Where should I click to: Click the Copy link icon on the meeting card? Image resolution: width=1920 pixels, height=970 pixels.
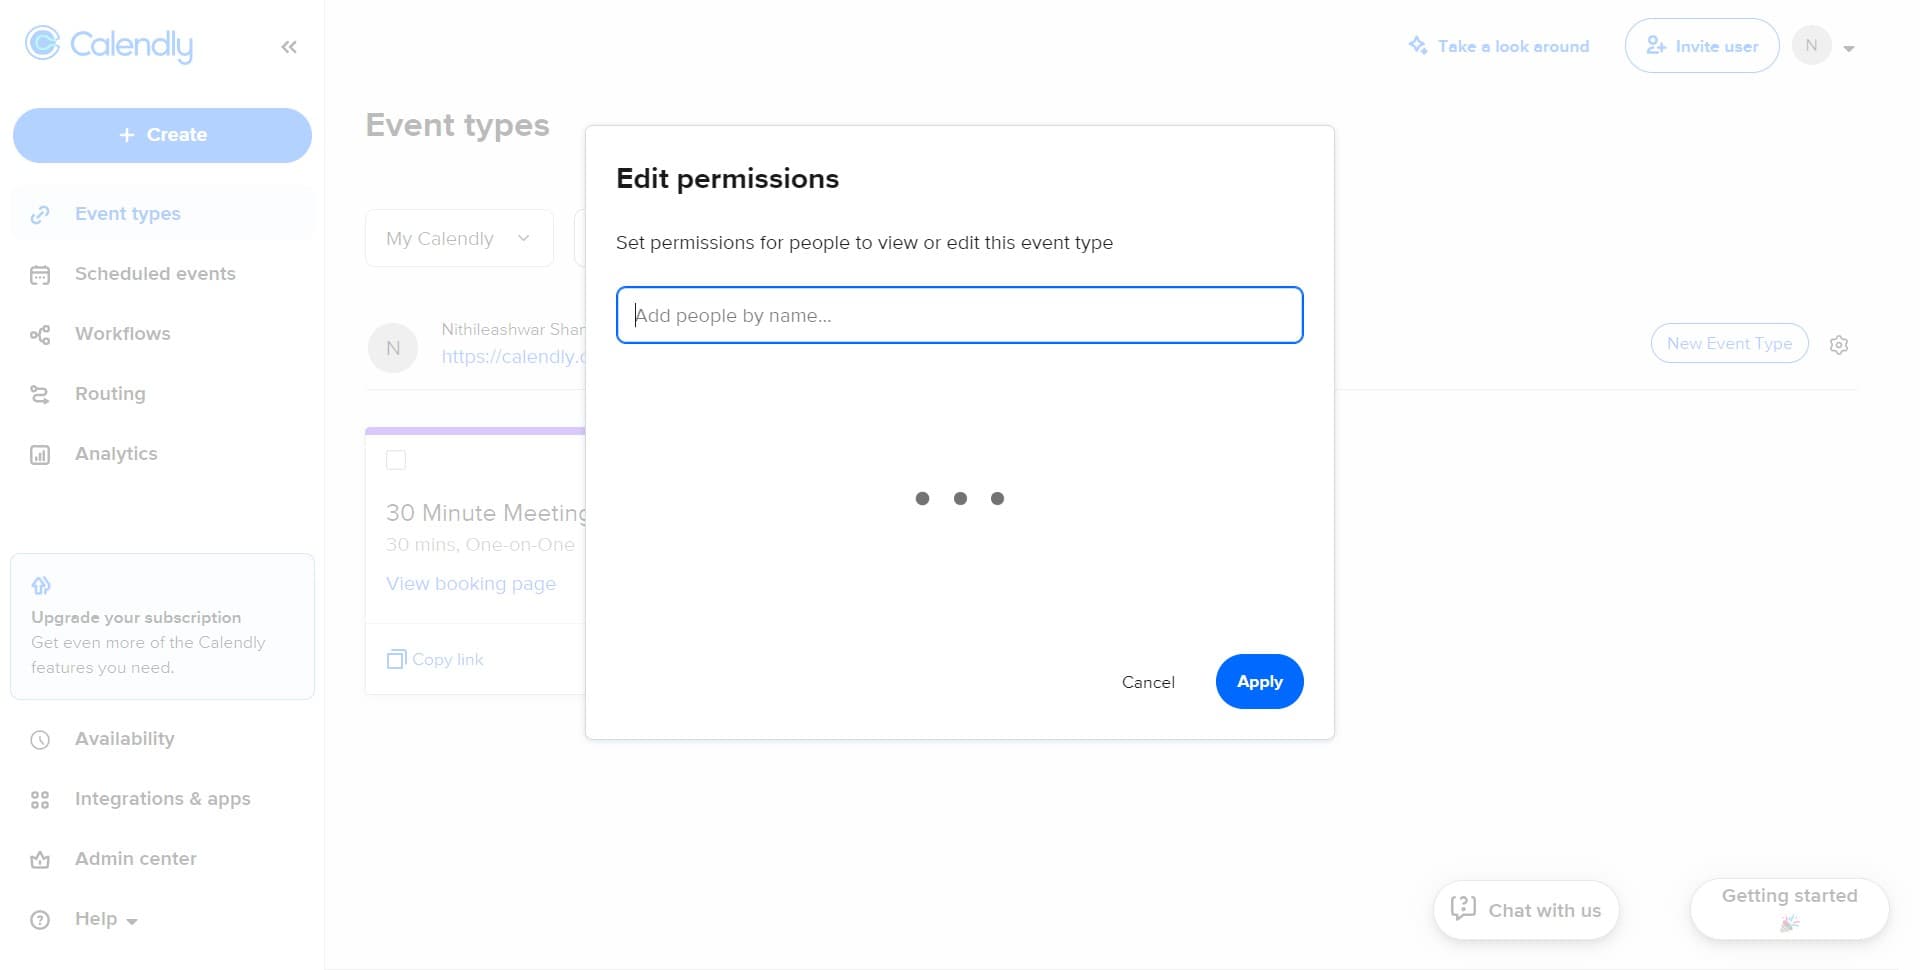point(394,659)
